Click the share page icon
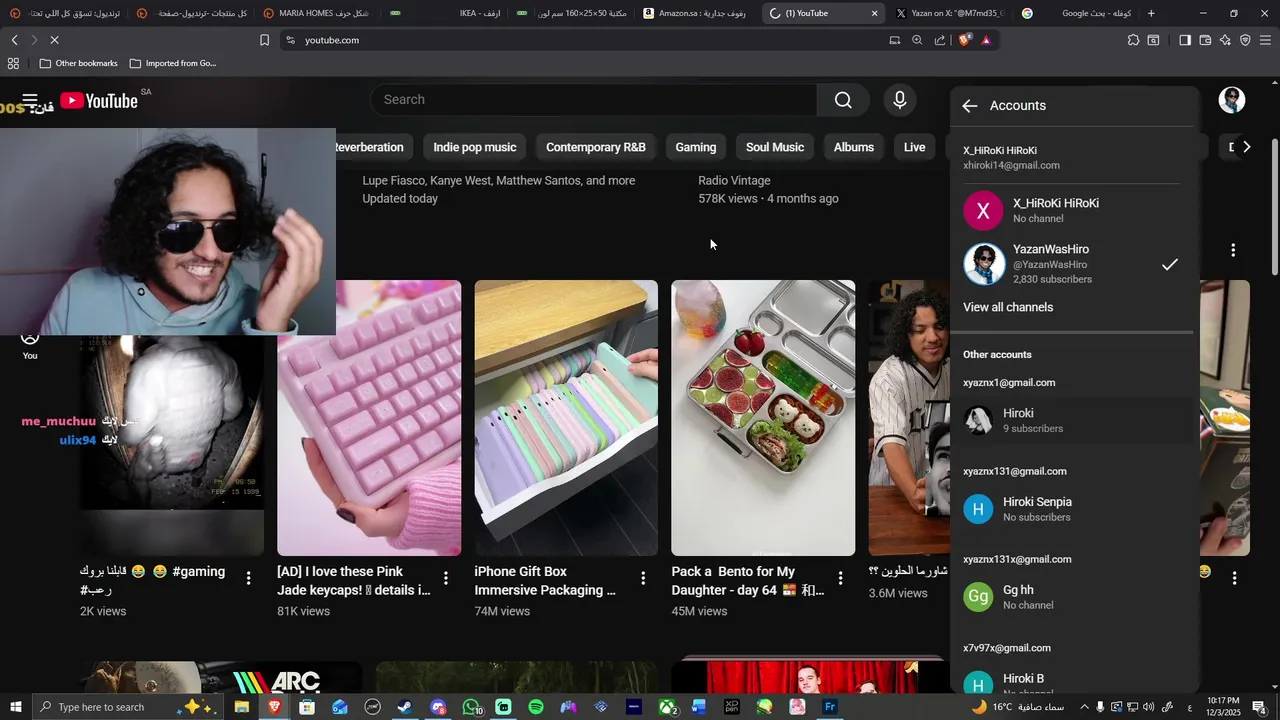Screen dimensions: 1280x720 tap(940, 40)
